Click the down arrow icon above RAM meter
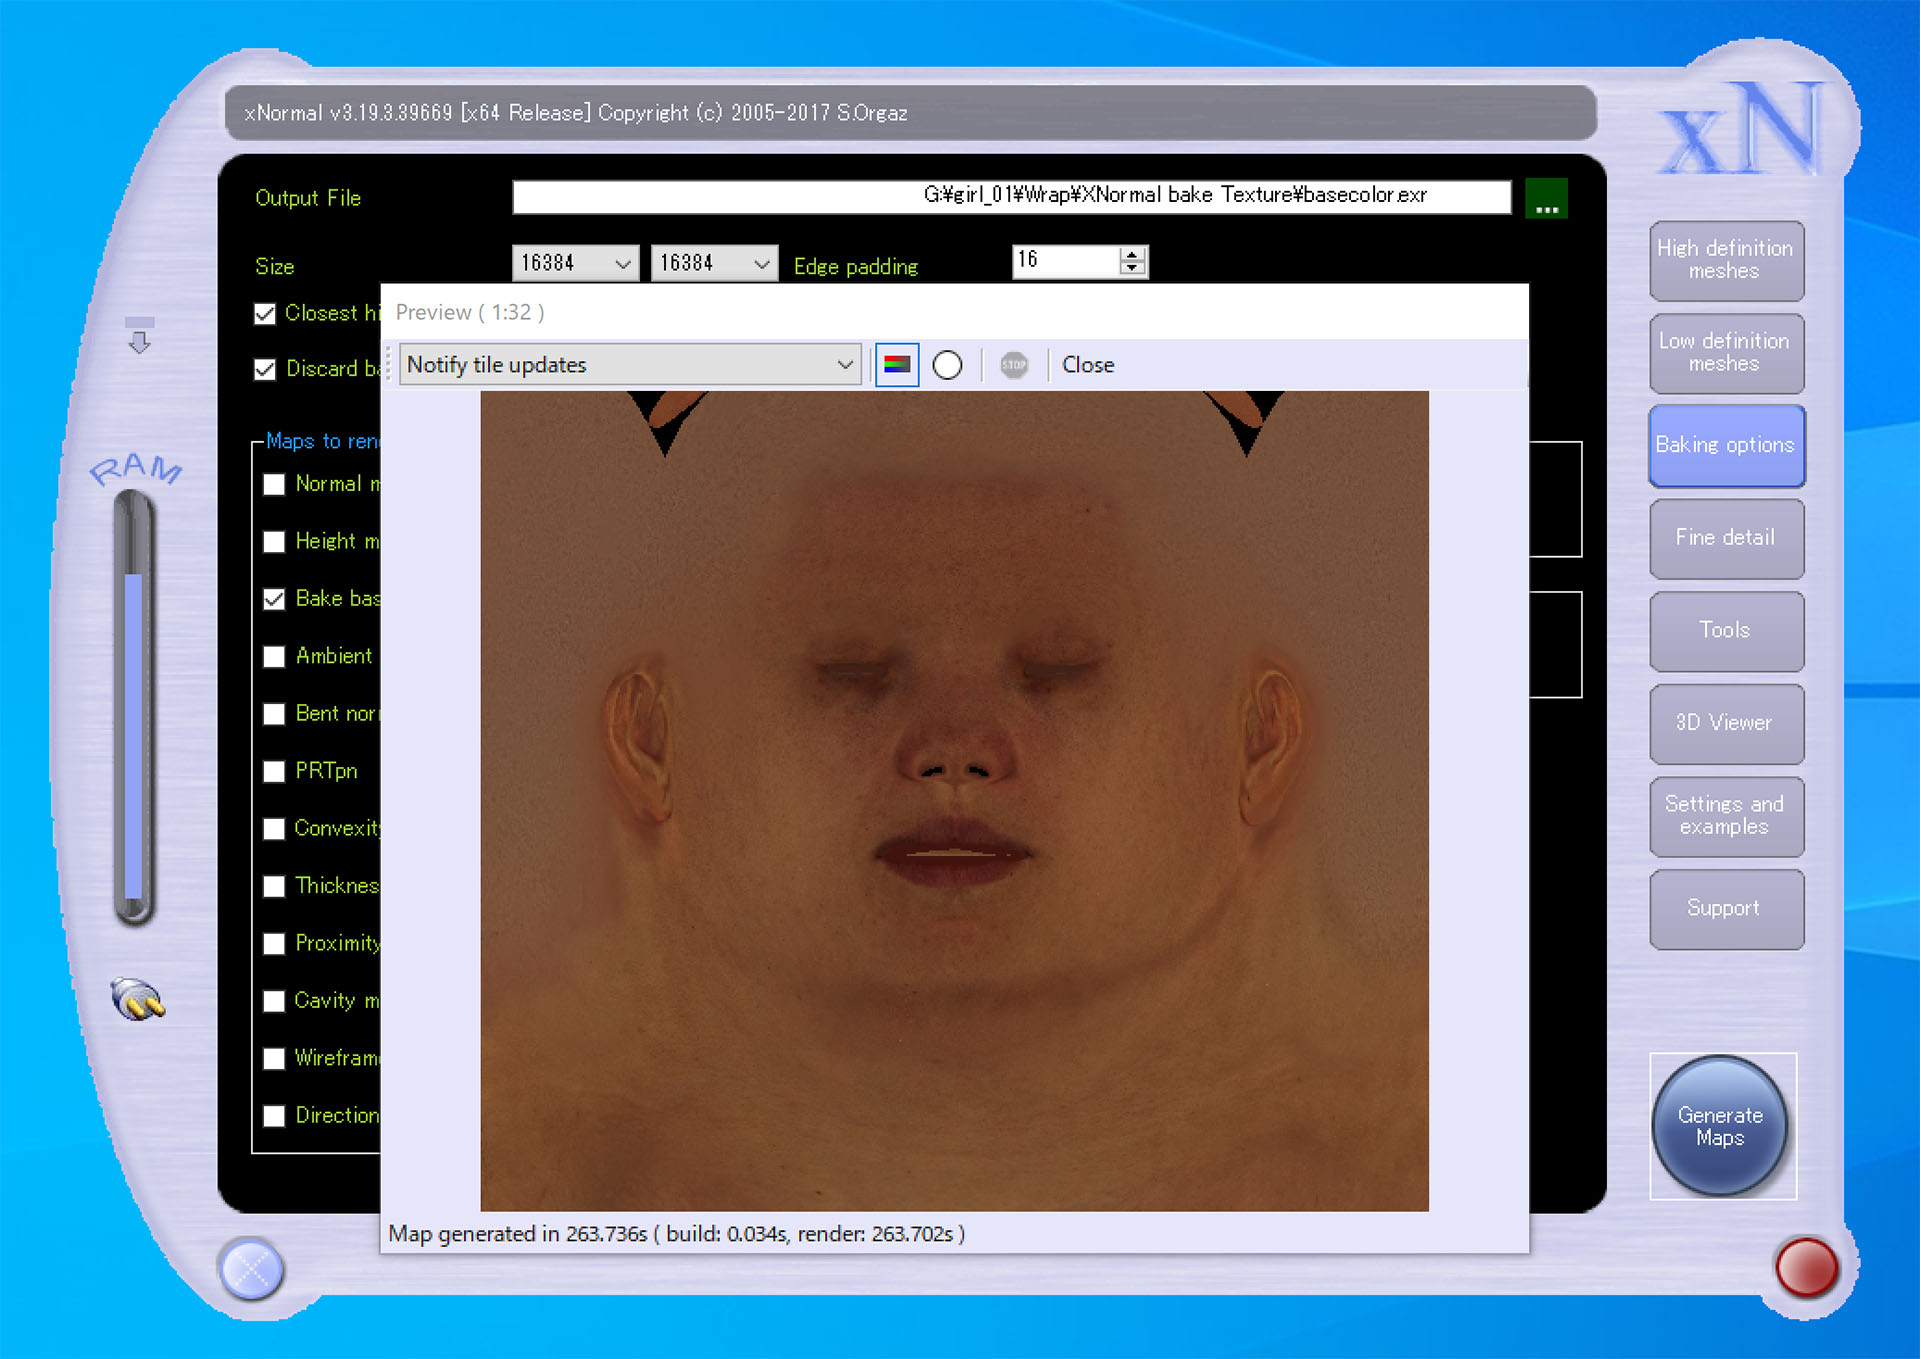This screenshot has width=1920, height=1359. click(x=139, y=336)
